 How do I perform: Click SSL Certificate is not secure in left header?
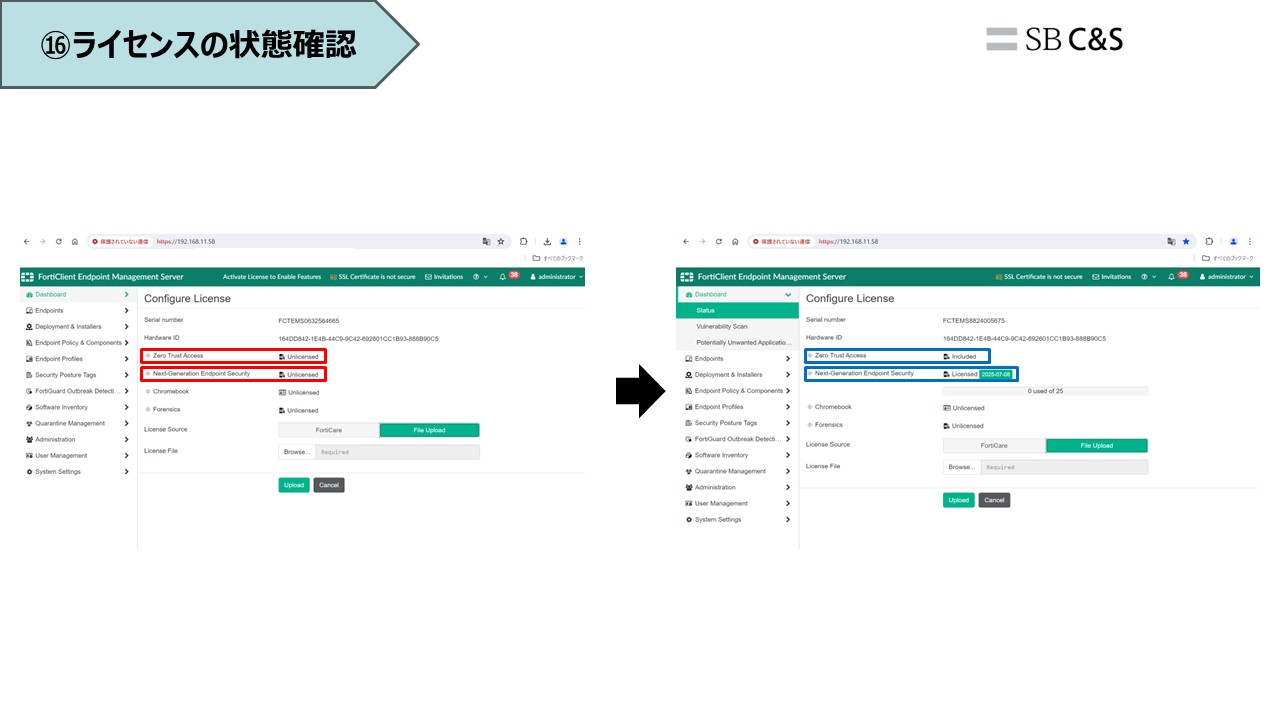pos(373,277)
